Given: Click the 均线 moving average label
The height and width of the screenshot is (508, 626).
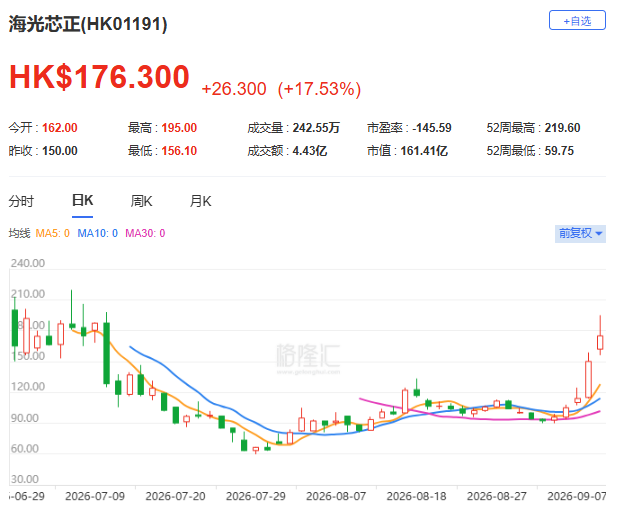Looking at the screenshot, I should [20, 233].
